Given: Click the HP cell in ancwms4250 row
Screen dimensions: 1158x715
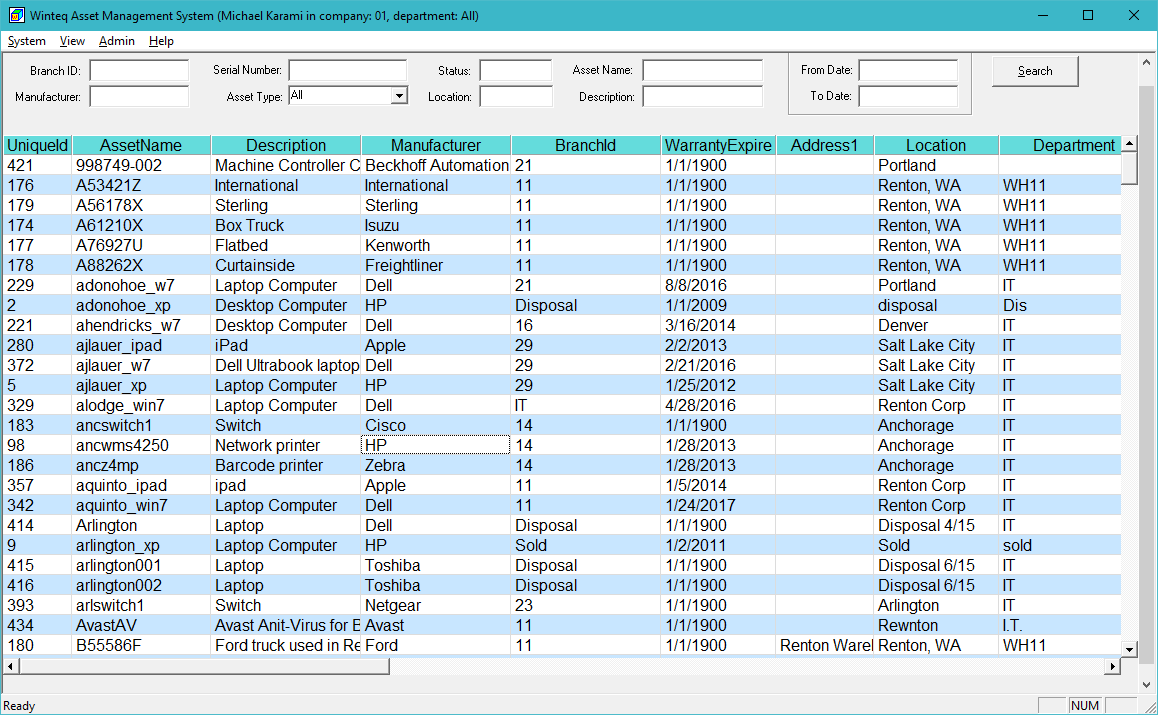Looking at the screenshot, I should pos(436,445).
